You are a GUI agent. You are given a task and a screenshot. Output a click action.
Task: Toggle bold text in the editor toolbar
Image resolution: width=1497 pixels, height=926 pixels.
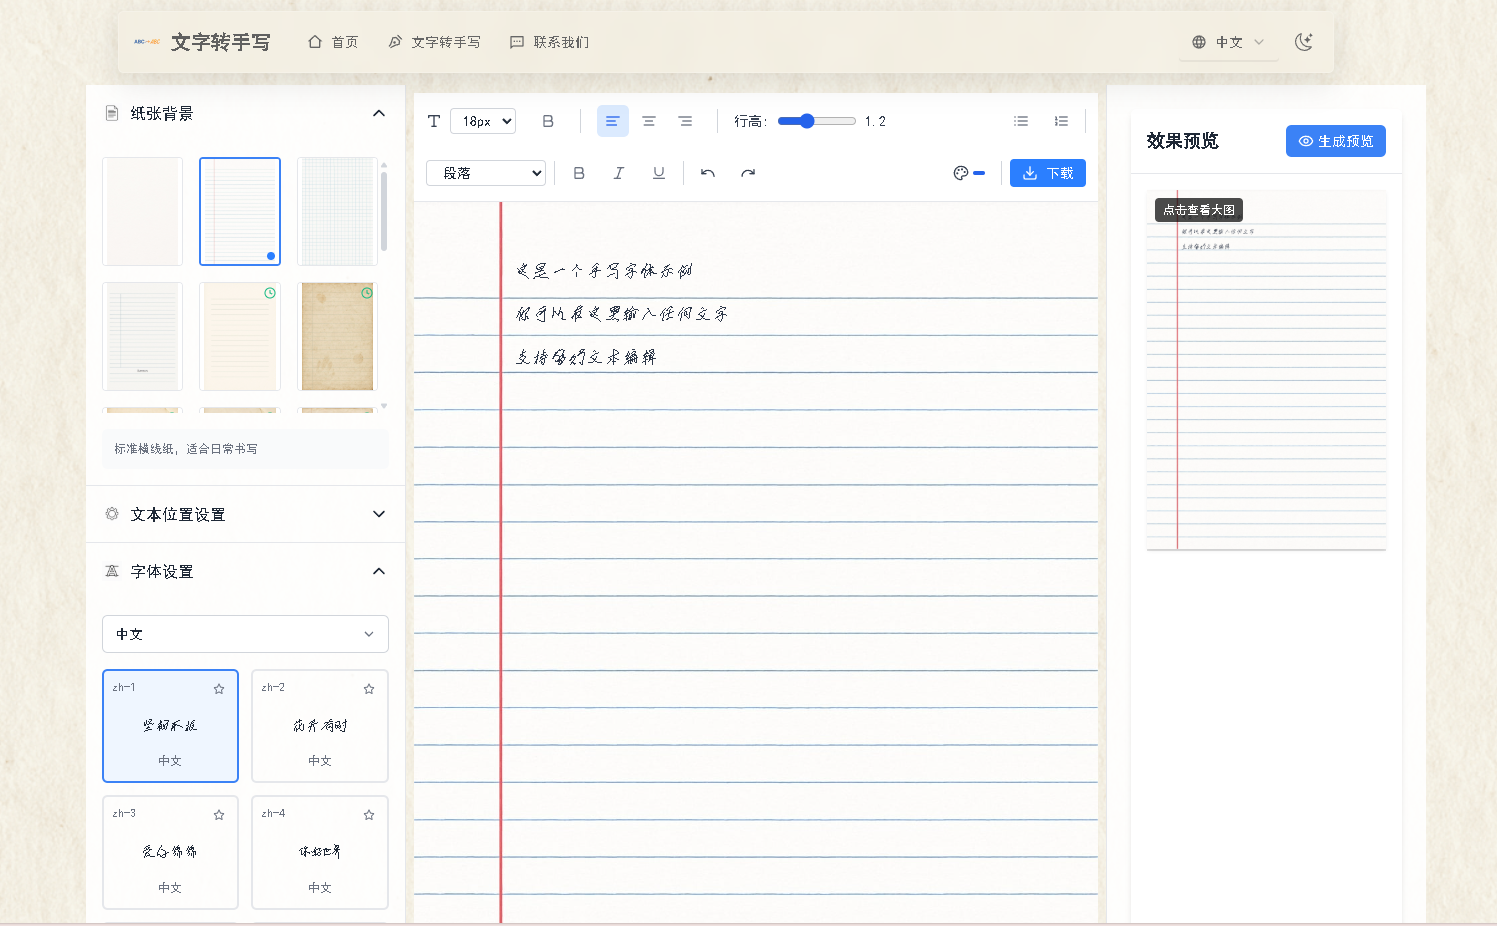pyautogui.click(x=548, y=120)
